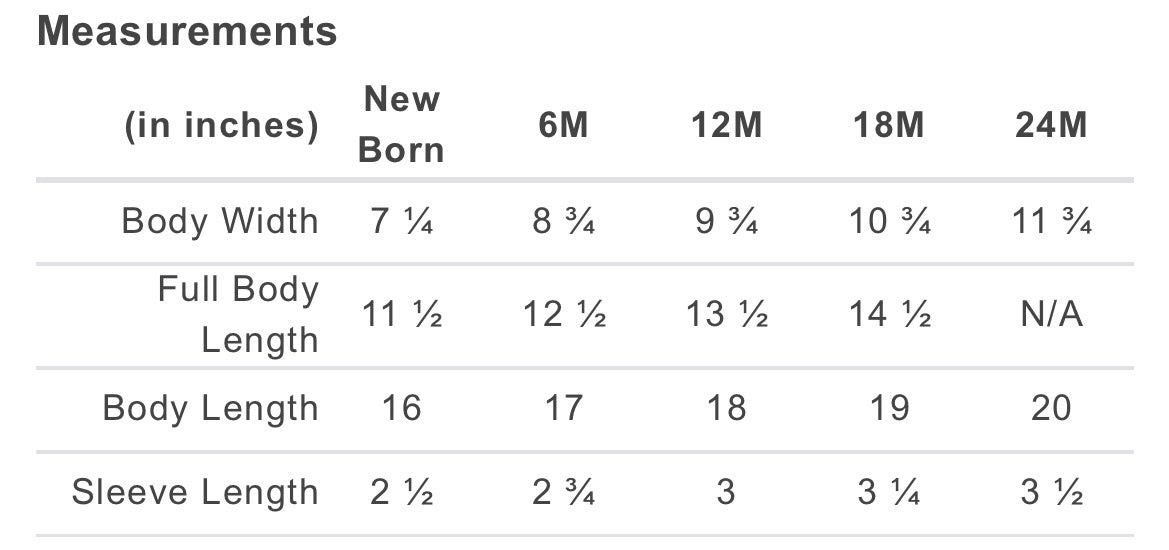Click Body Length value 20
Screen dimensions: 1169x550
click(x=1051, y=408)
